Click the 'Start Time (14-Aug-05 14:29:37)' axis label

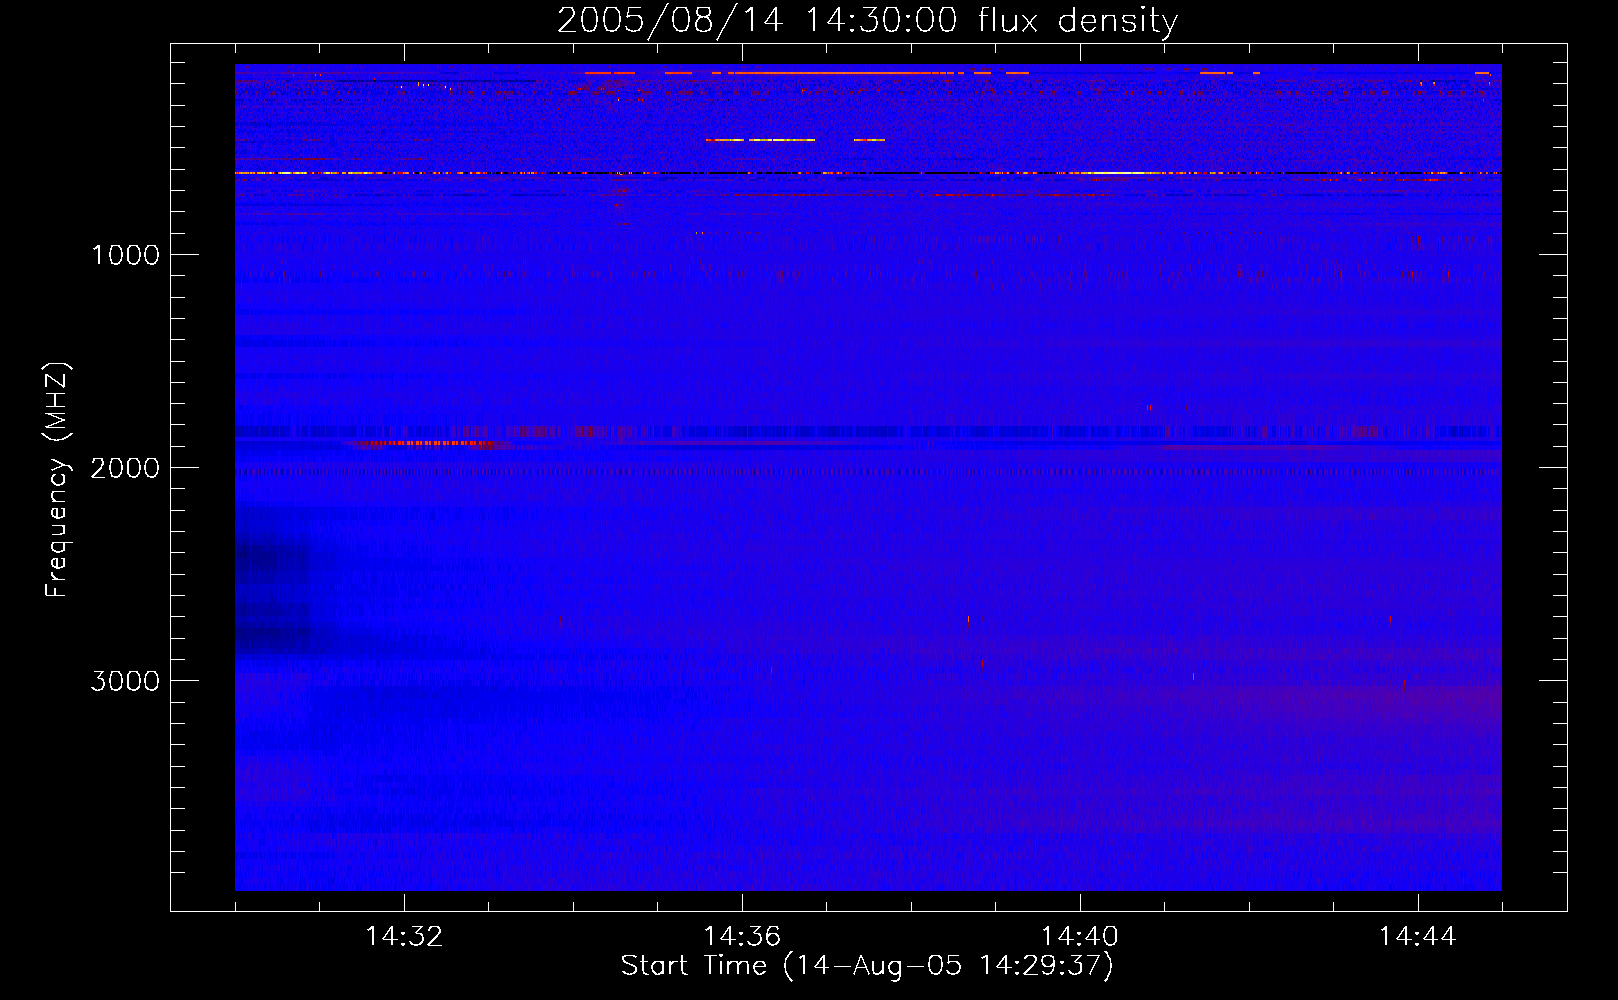(x=867, y=966)
